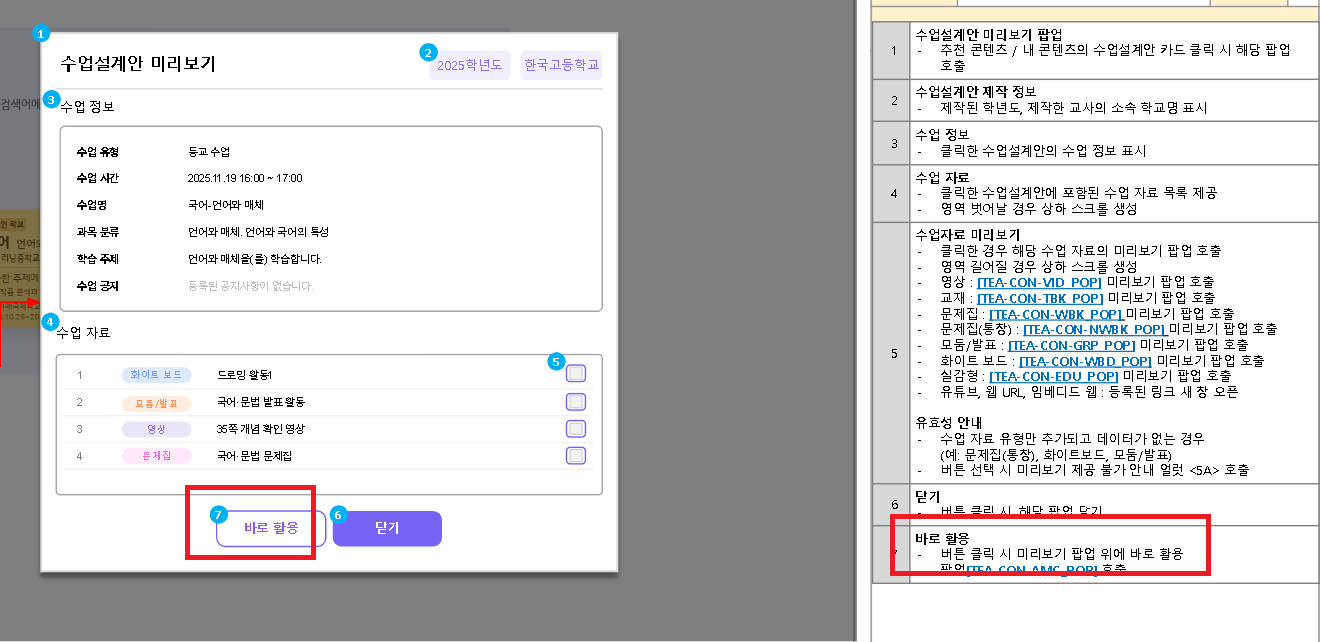Click preview icon for 35쪽 개념 확인 영상
1320x642 pixels.
(576, 429)
